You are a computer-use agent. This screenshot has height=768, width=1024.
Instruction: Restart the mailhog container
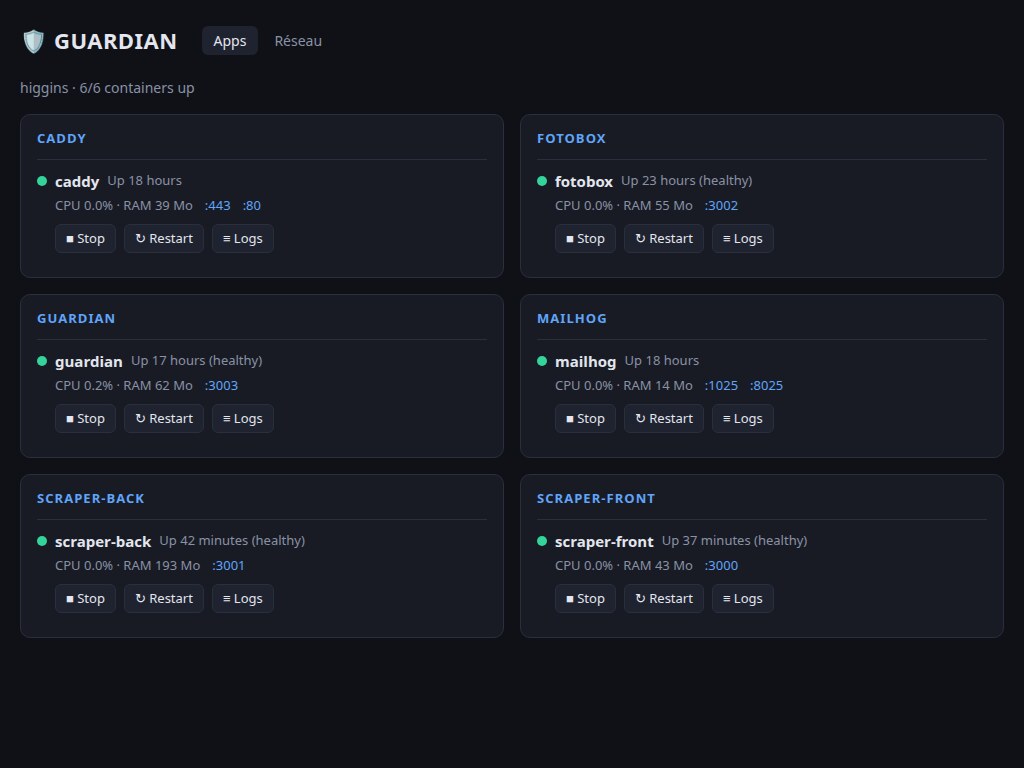664,419
